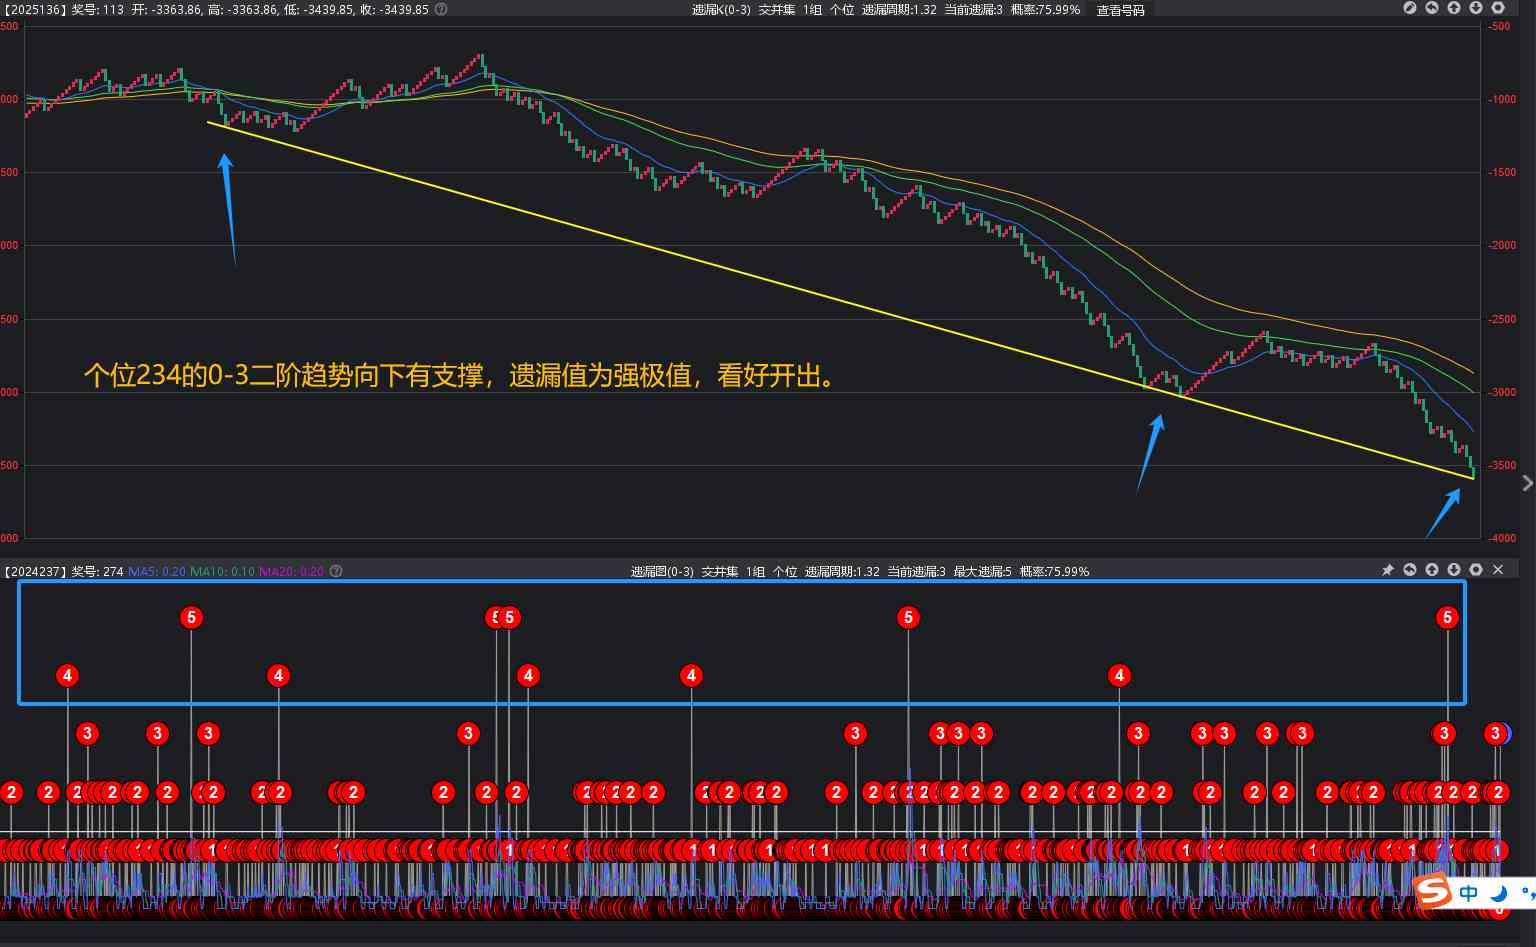Click the MA5: 0.20 indicator label
This screenshot has width=1536, height=947.
pyautogui.click(x=157, y=571)
